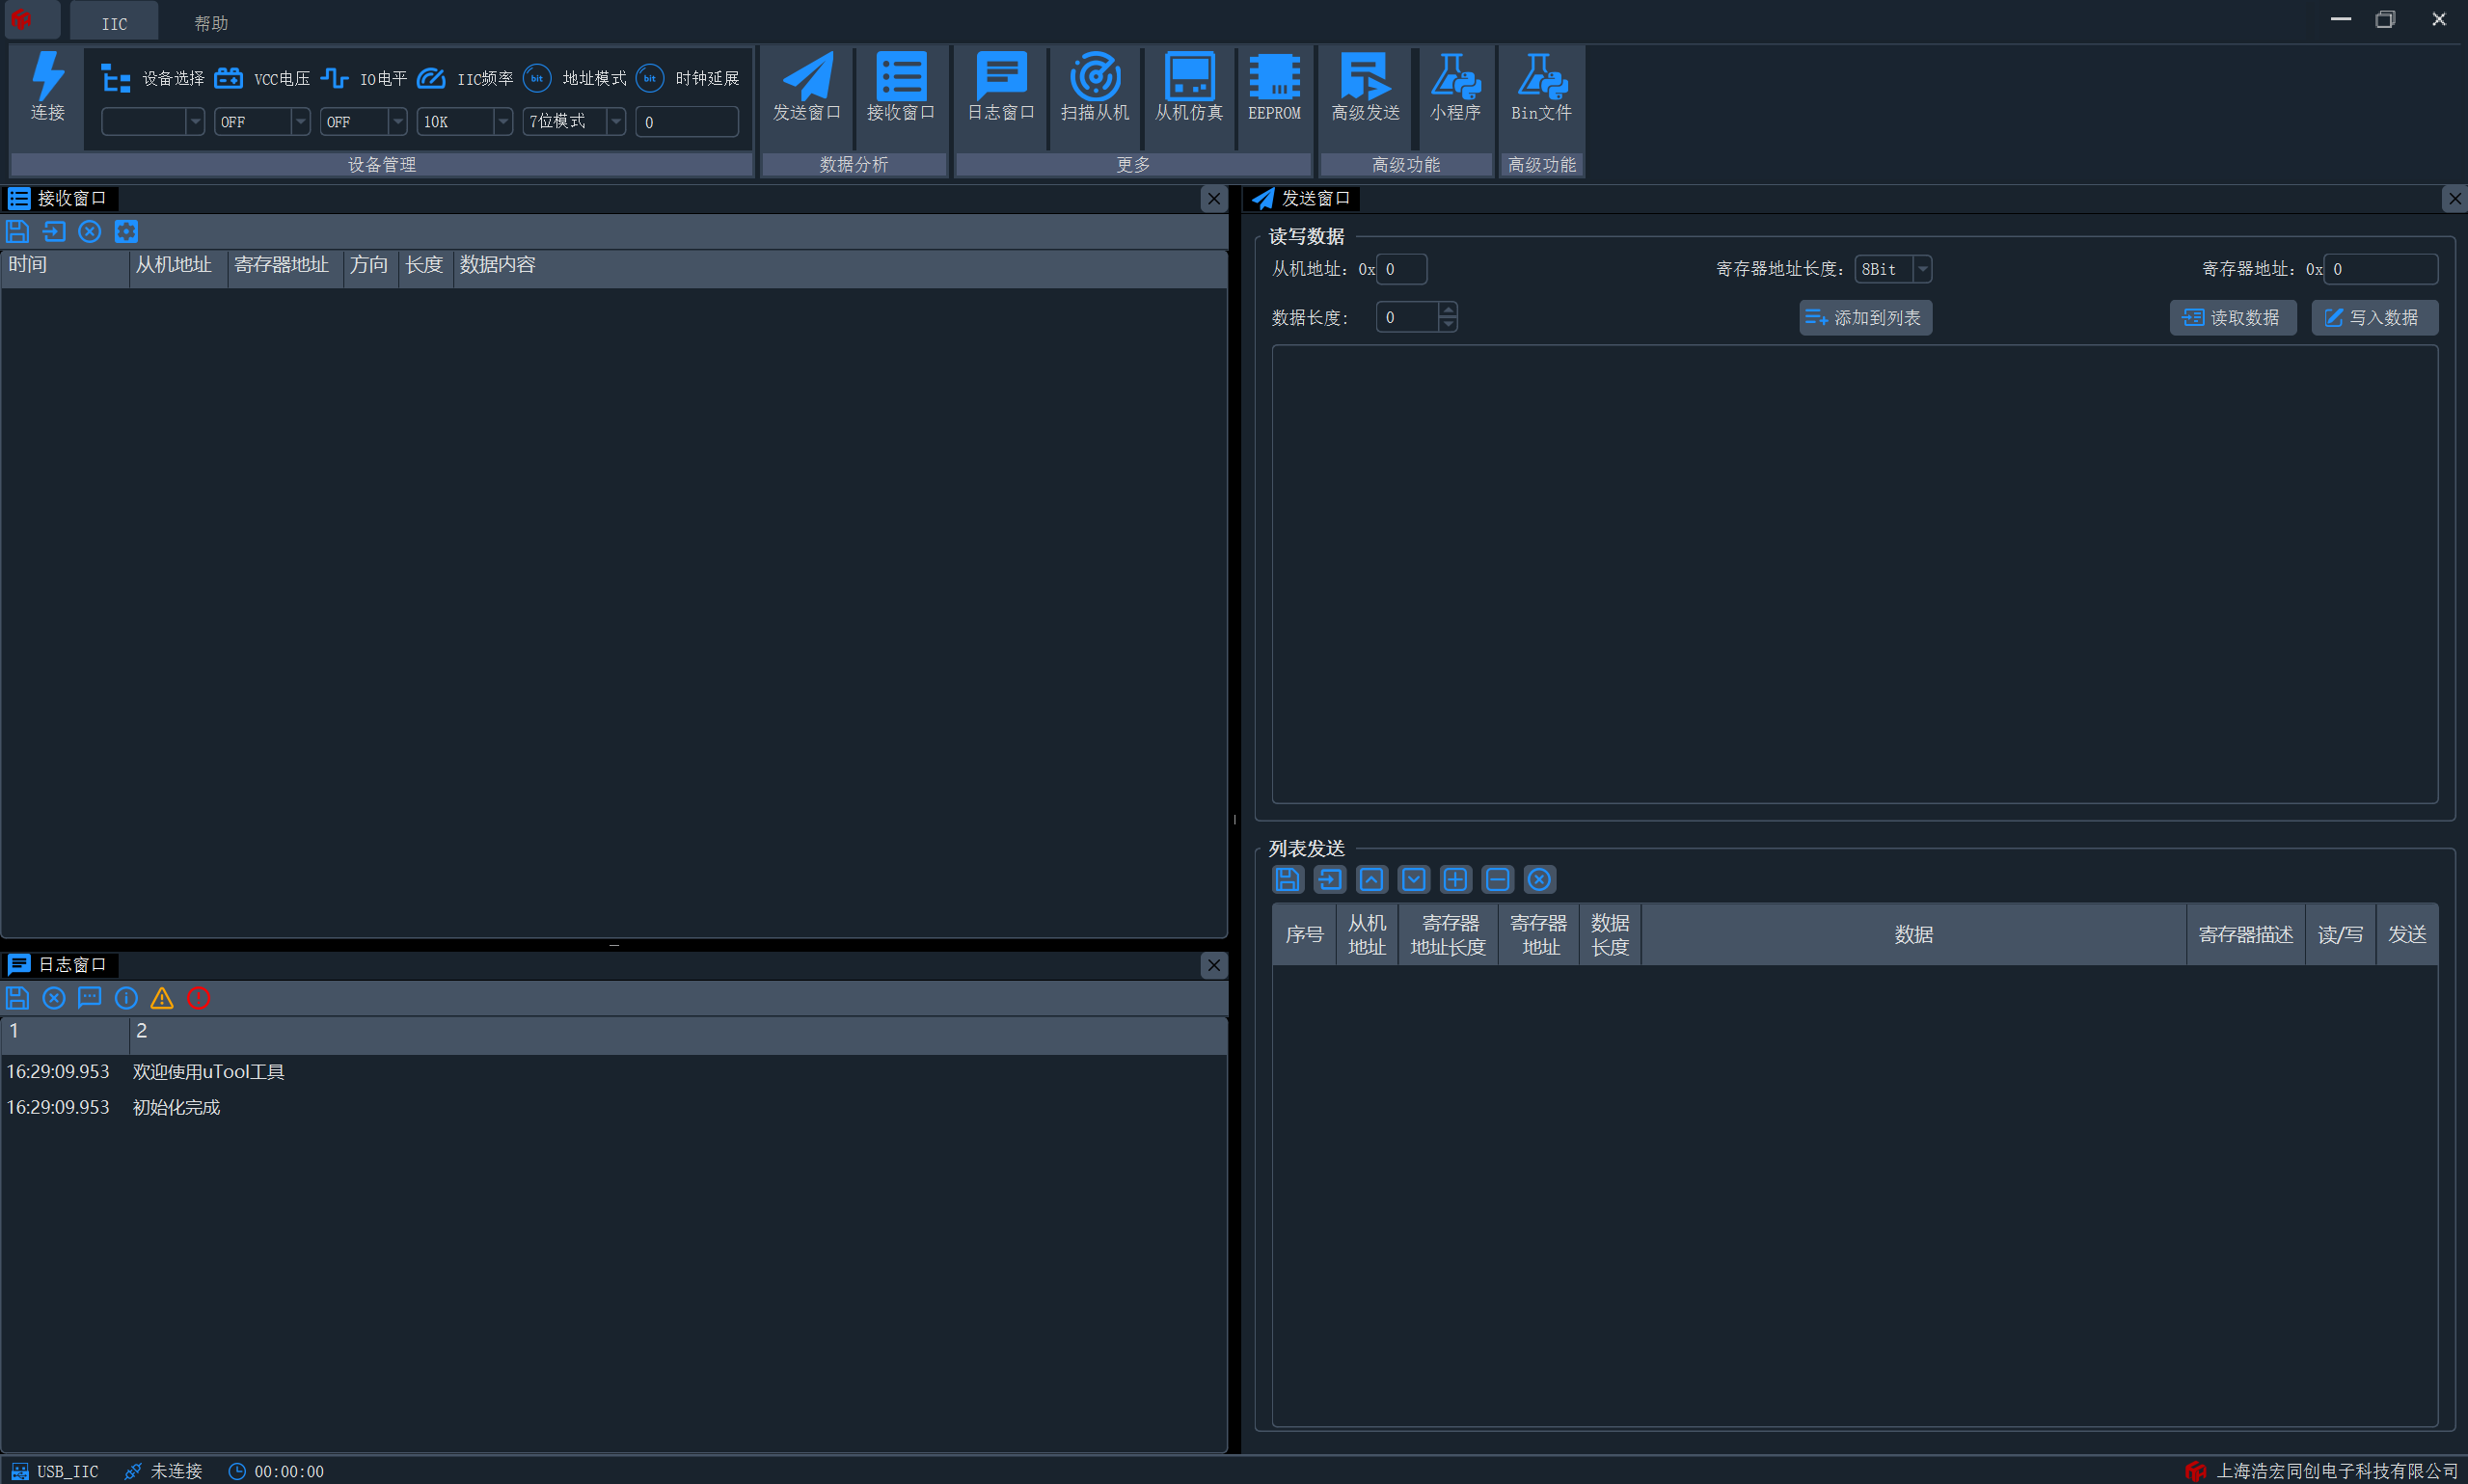Select the 发送窗口 panel tab
This screenshot has width=2468, height=1484.
point(1302,198)
